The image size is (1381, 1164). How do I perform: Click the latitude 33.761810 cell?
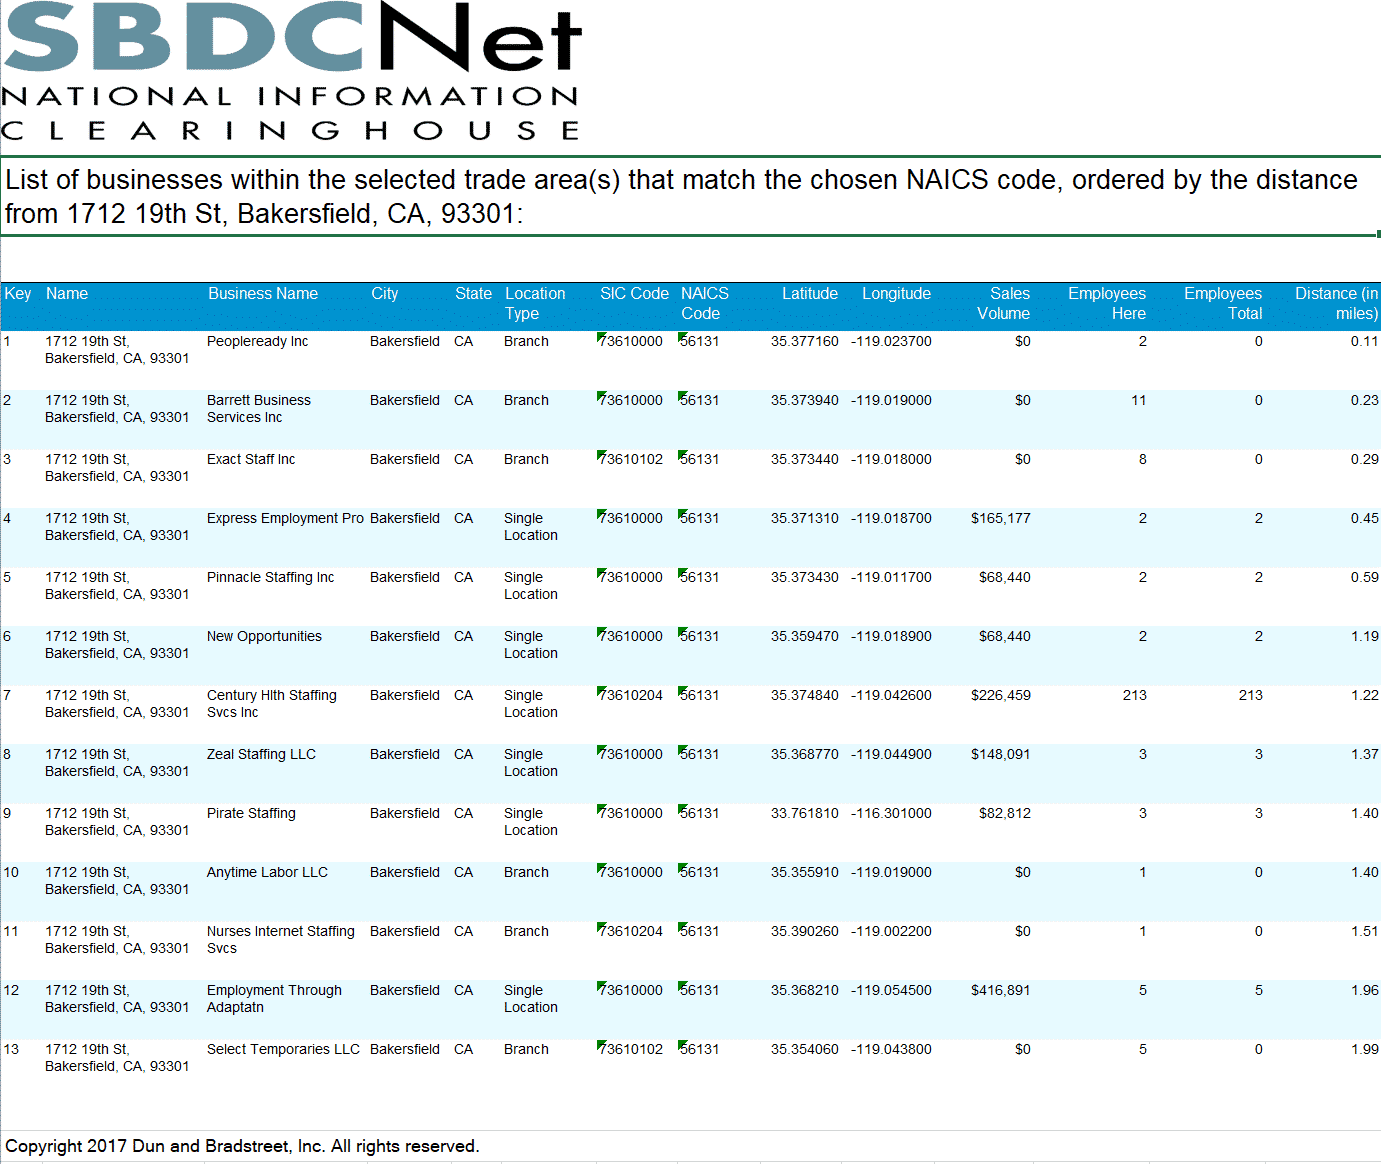pyautogui.click(x=805, y=814)
